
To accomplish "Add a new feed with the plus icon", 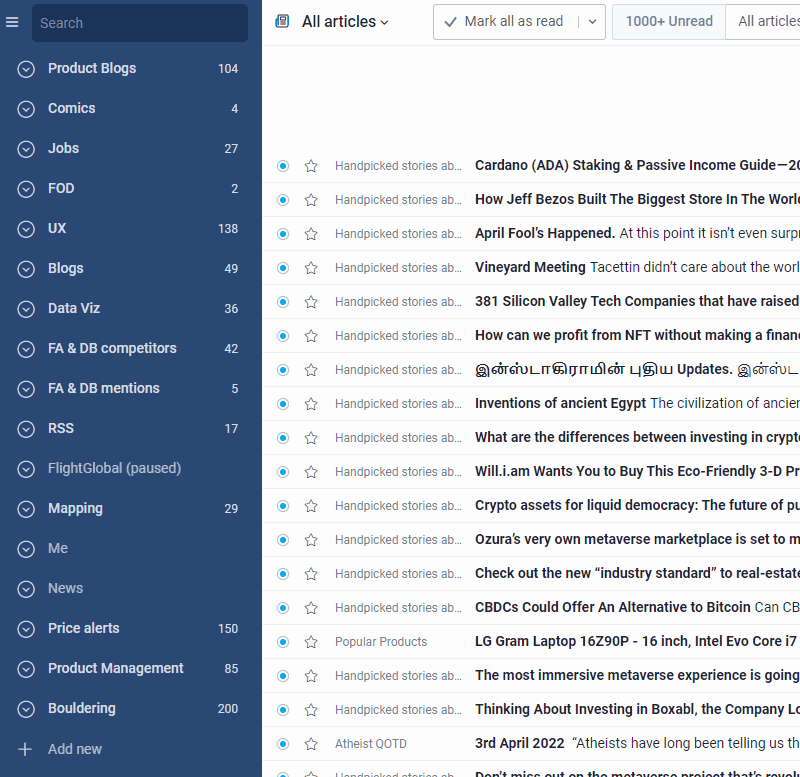I will click(x=25, y=748).
